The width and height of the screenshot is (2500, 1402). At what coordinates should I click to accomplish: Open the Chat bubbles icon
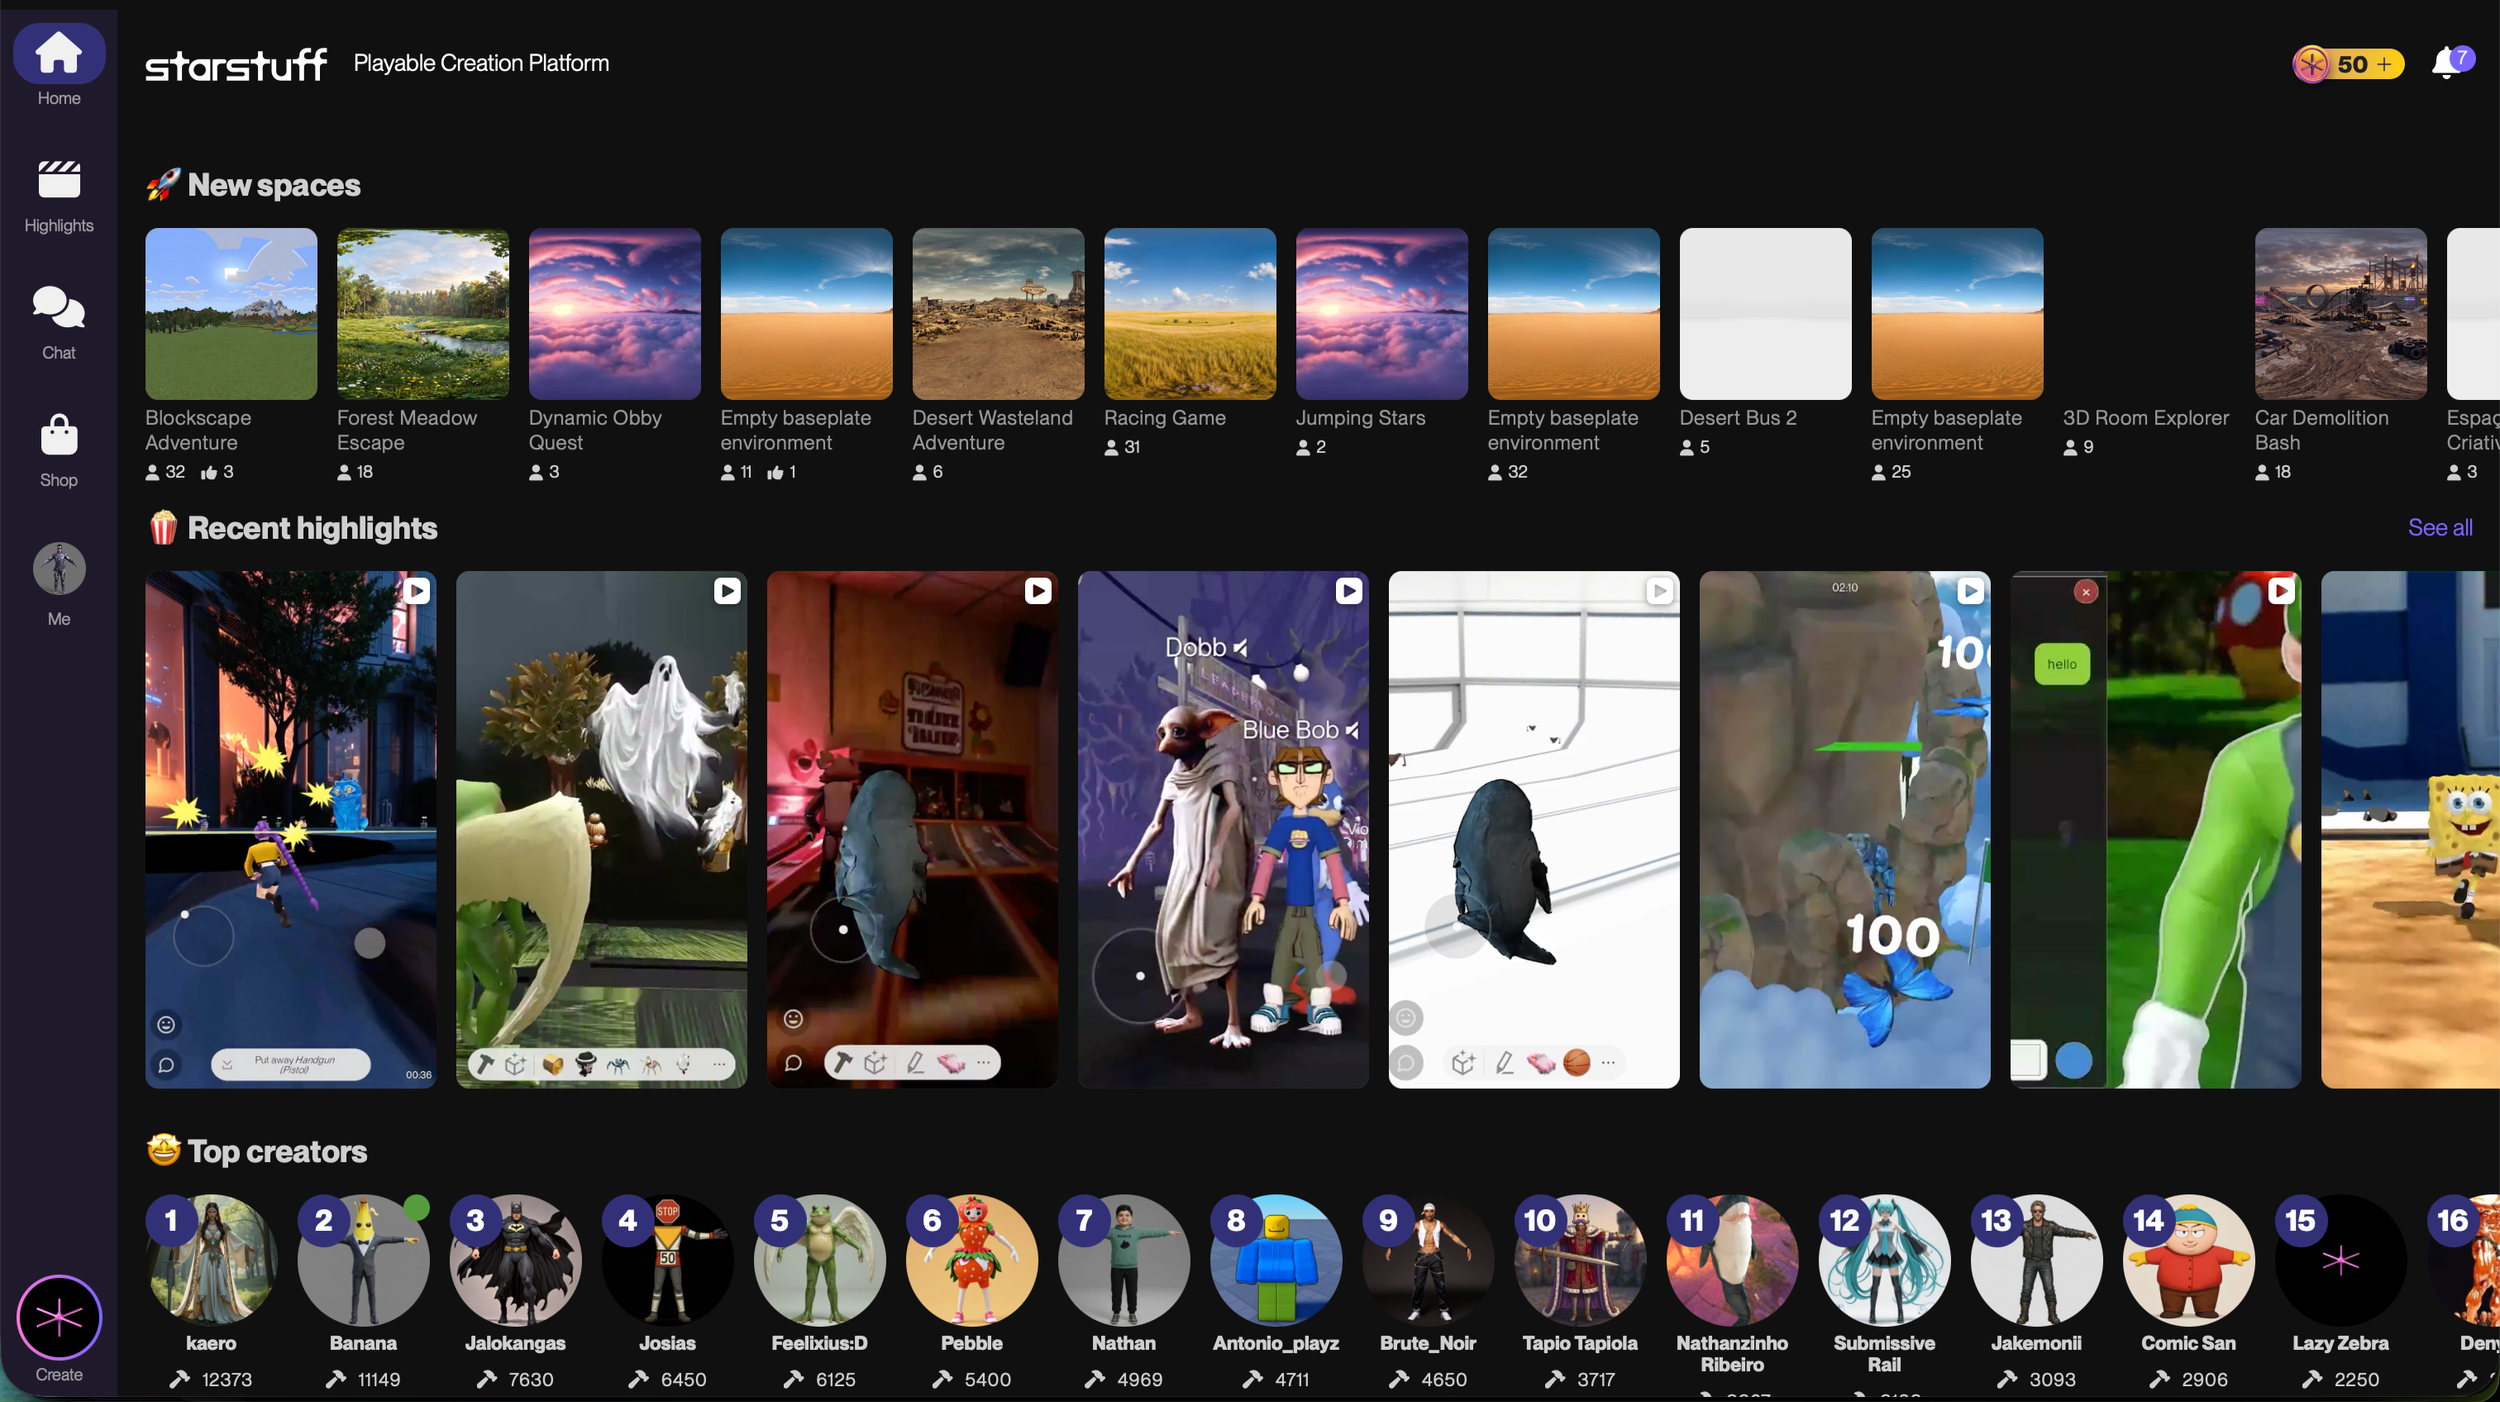coord(59,308)
